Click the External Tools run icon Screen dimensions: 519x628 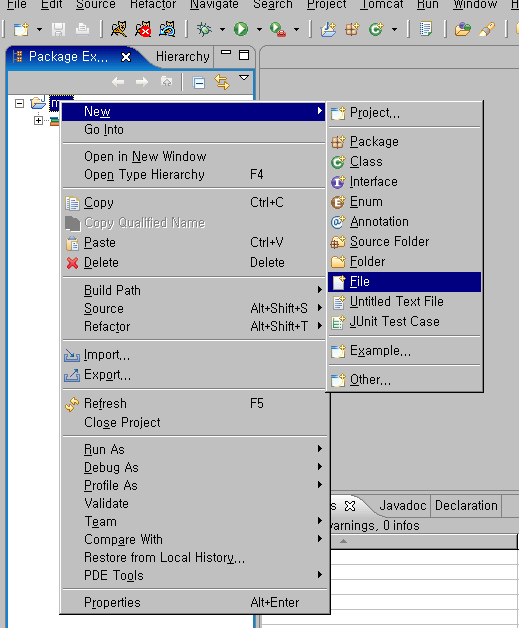click(278, 29)
